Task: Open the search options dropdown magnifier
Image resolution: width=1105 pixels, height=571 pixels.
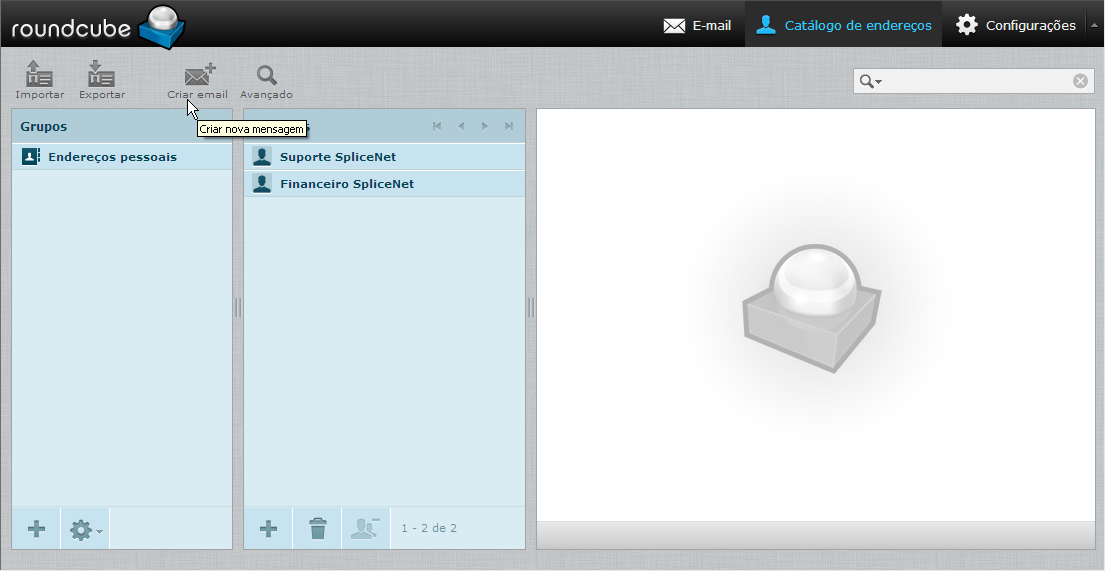Action: 870,82
